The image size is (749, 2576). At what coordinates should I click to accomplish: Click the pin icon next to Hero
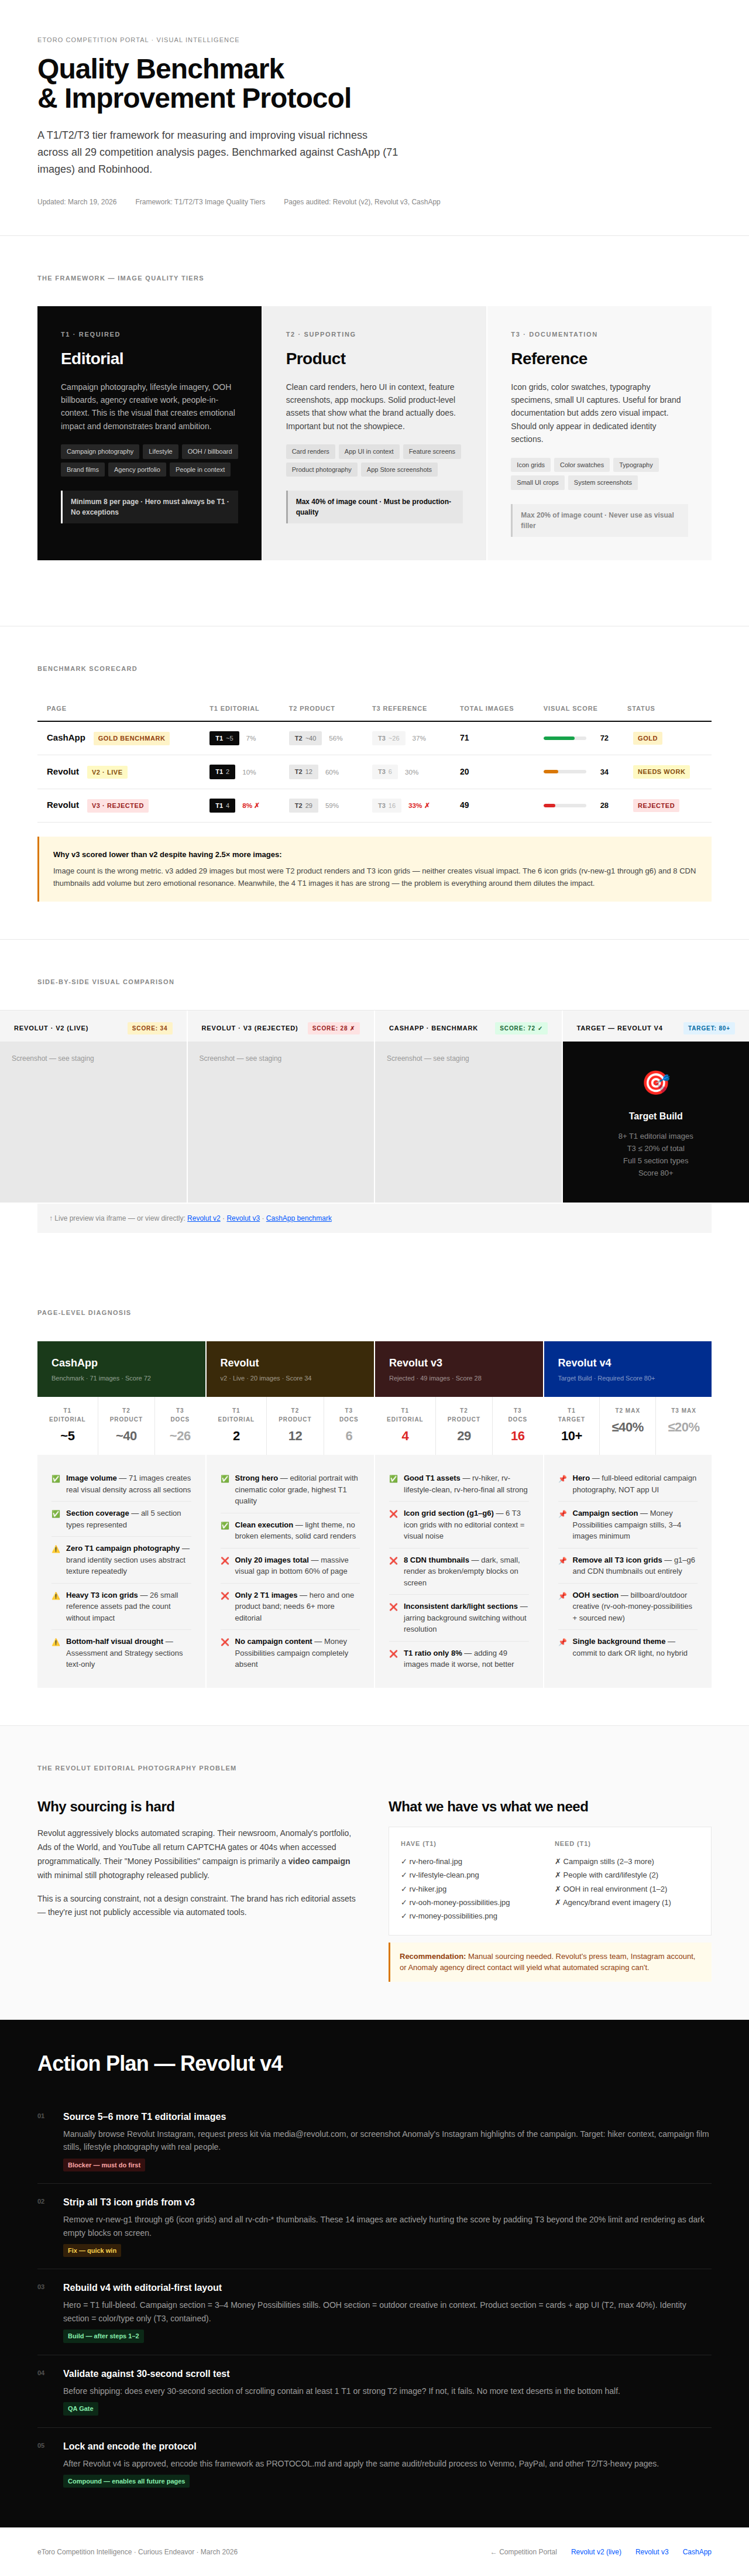point(563,1478)
